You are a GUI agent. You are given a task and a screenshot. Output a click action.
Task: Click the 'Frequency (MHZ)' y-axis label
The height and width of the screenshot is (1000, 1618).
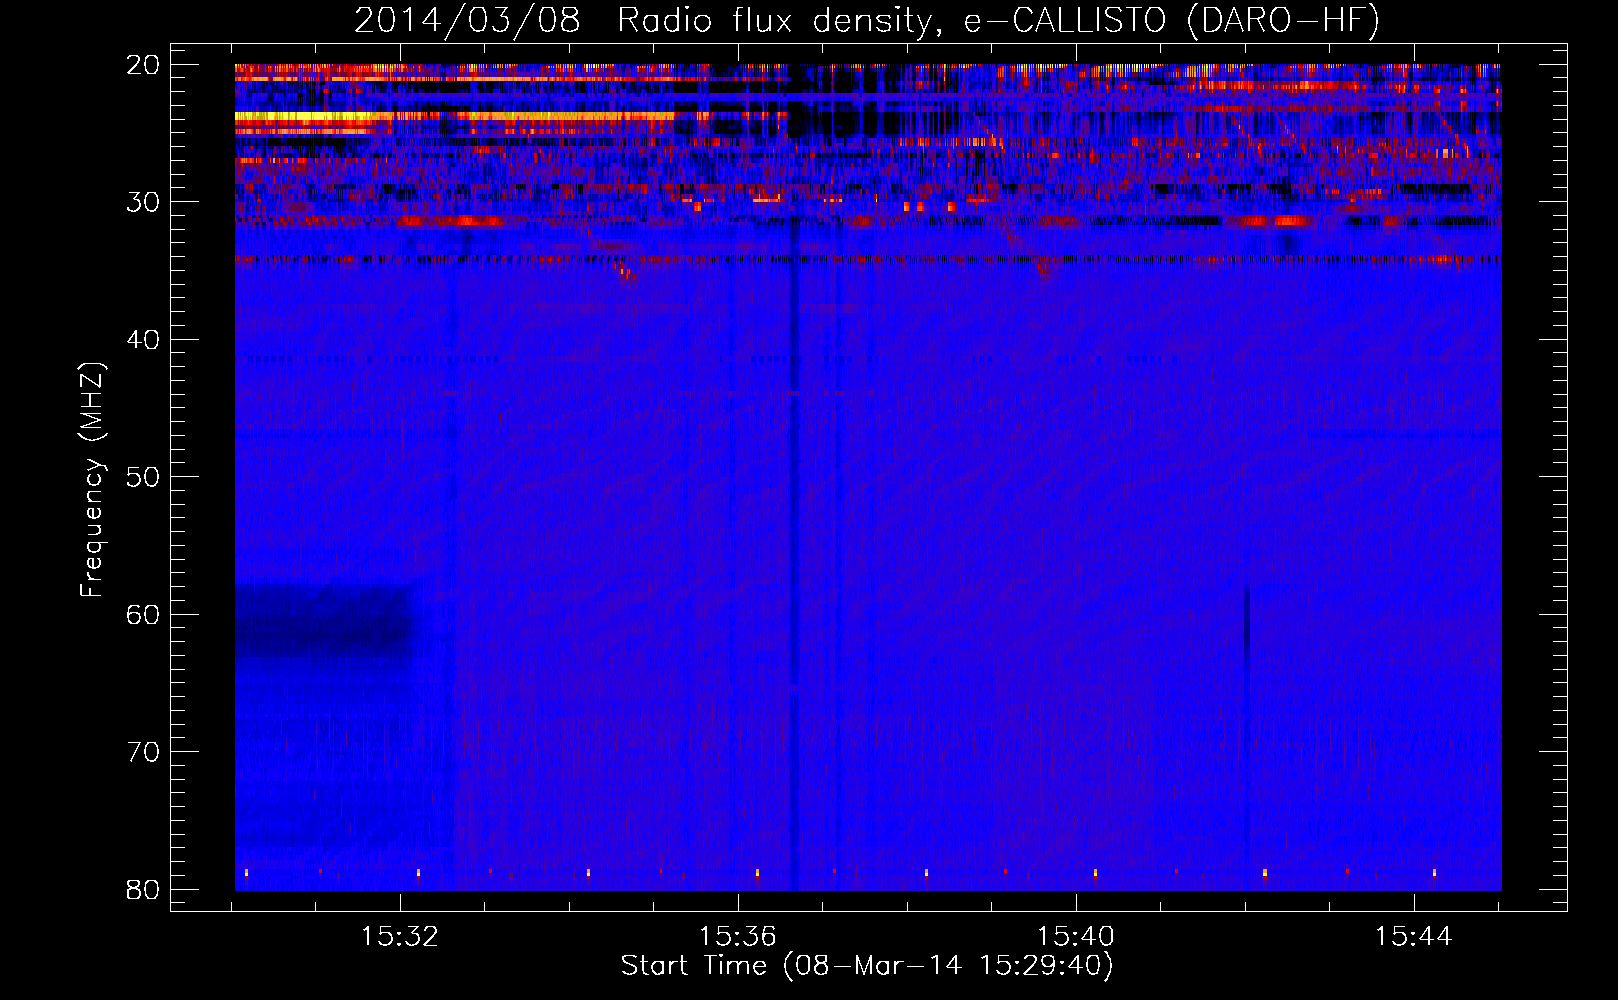click(92, 480)
